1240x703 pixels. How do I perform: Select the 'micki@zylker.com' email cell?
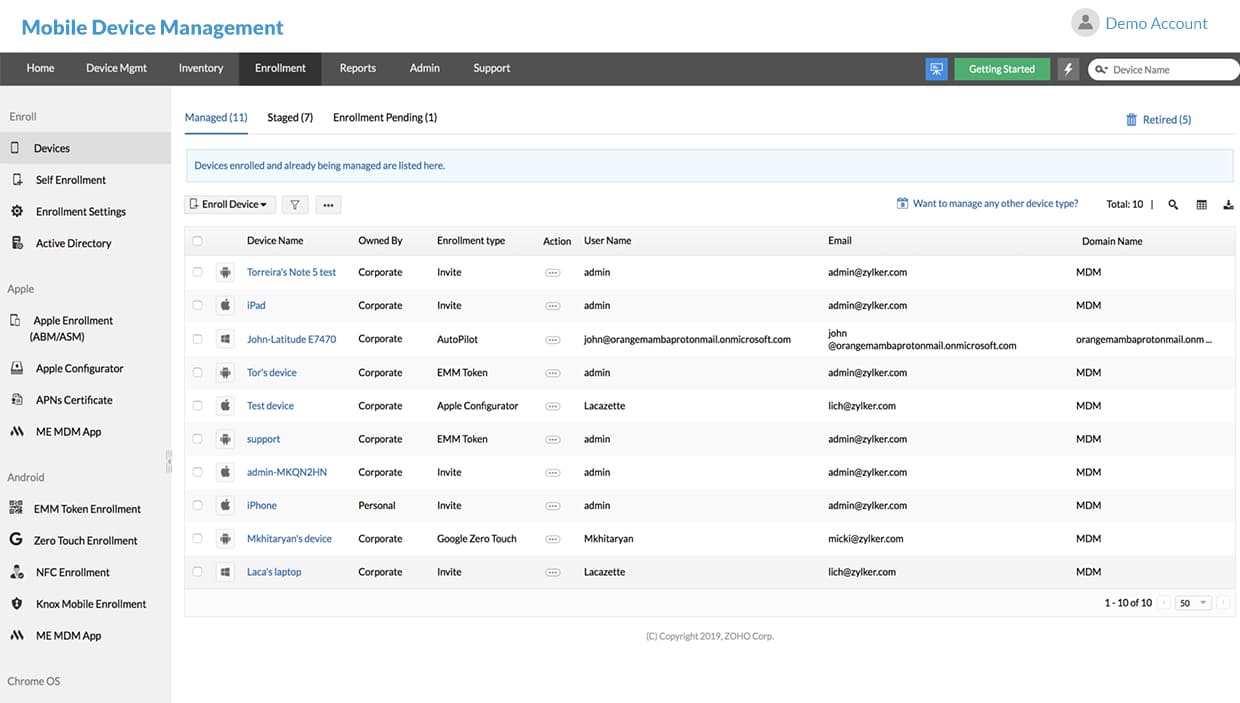click(x=866, y=539)
